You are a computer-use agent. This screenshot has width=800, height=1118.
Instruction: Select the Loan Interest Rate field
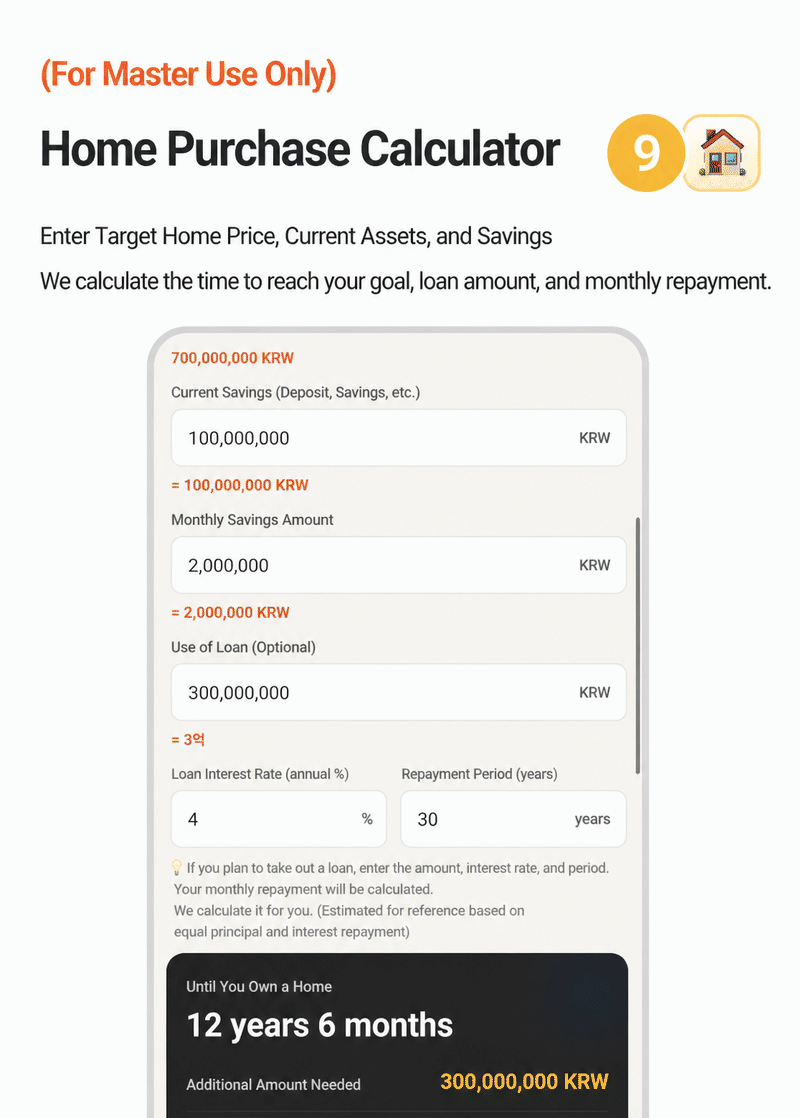279,819
